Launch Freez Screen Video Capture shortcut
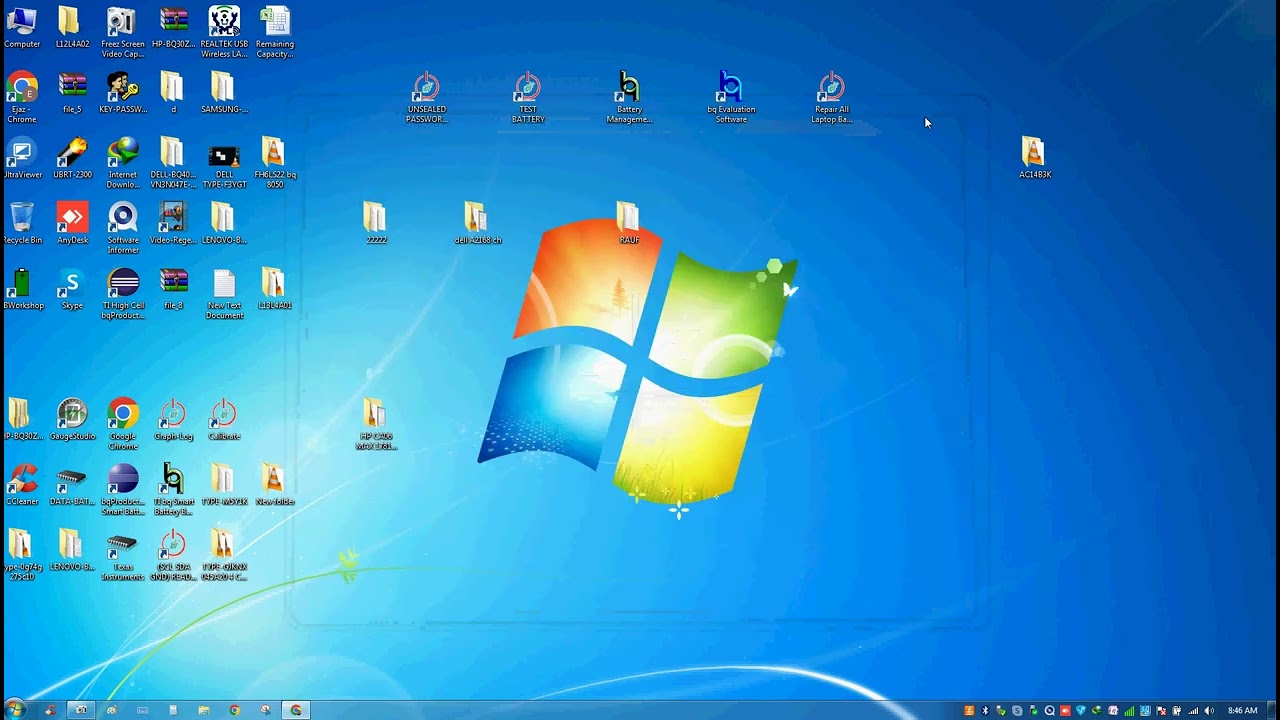Image resolution: width=1280 pixels, height=720 pixels. 122,32
